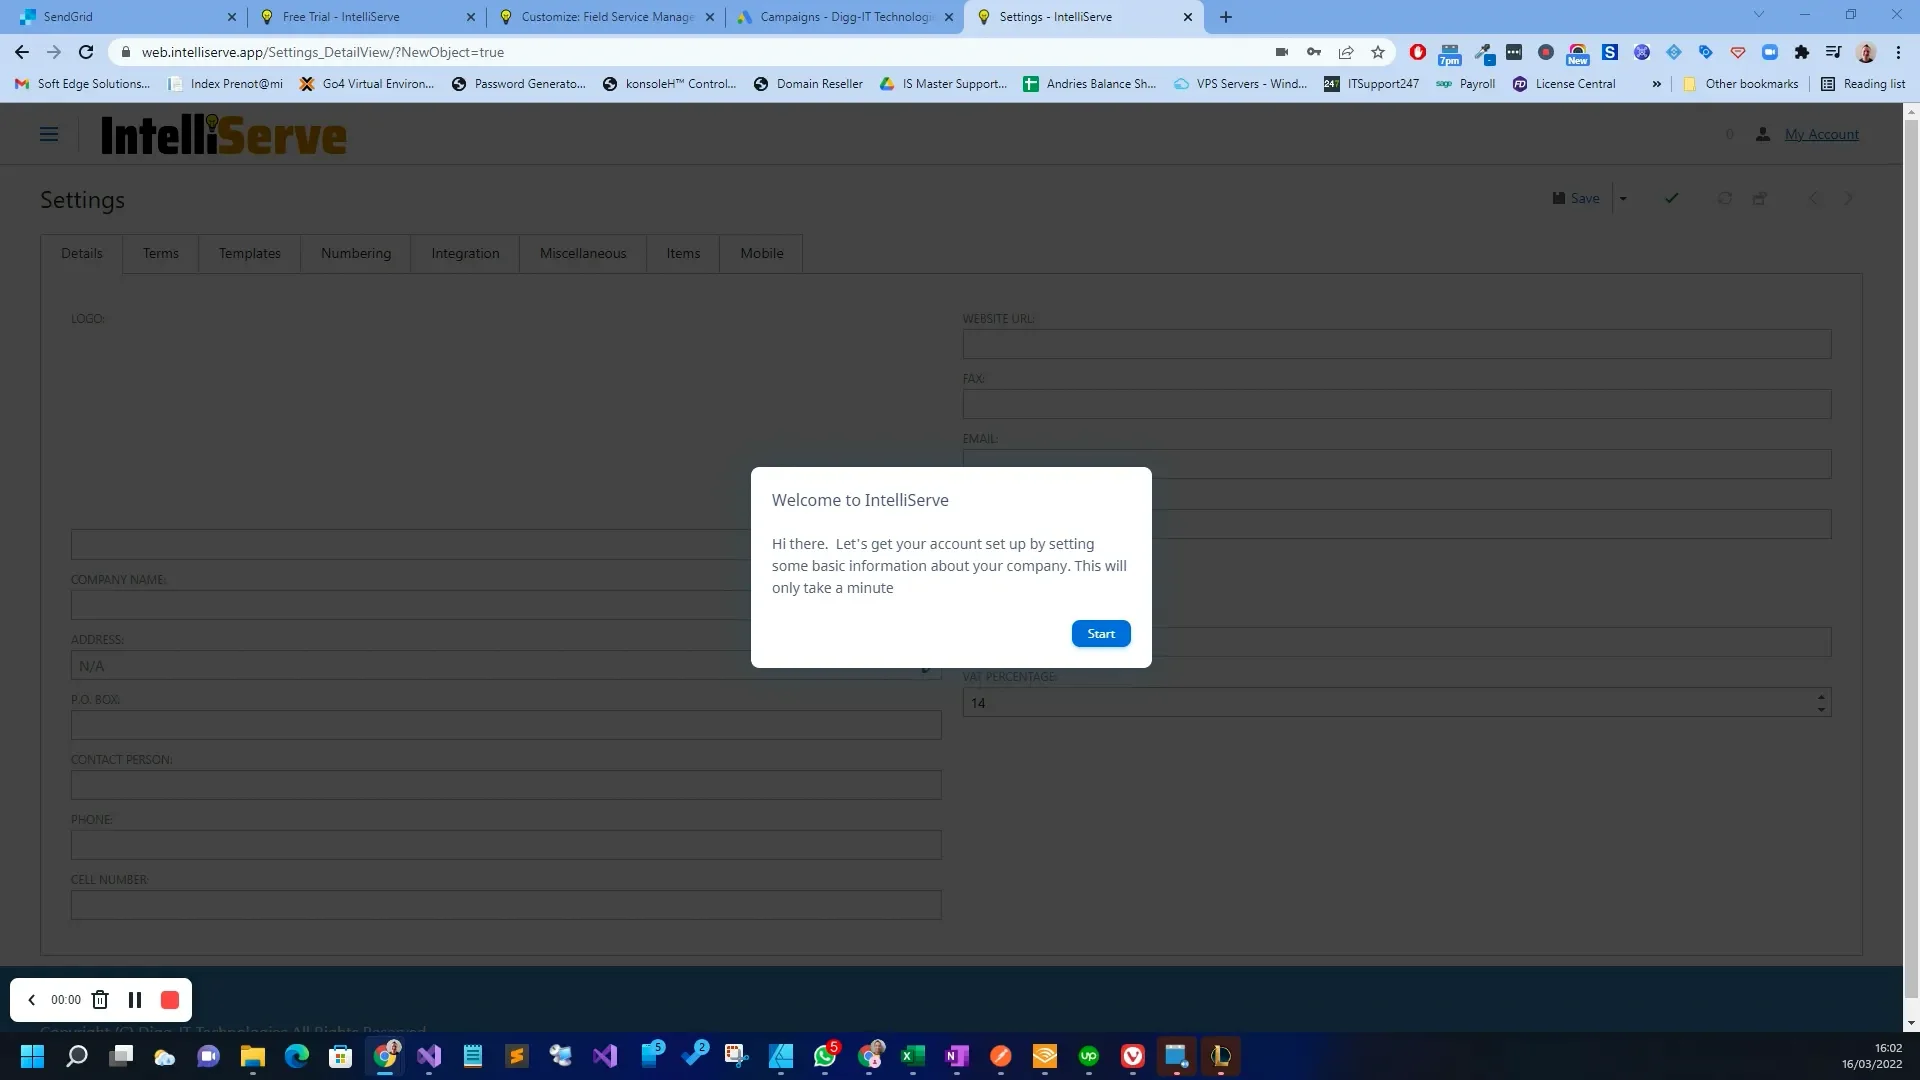This screenshot has width=1920, height=1080.
Task: Click the Chrome browser menu dots
Action: (x=1899, y=52)
